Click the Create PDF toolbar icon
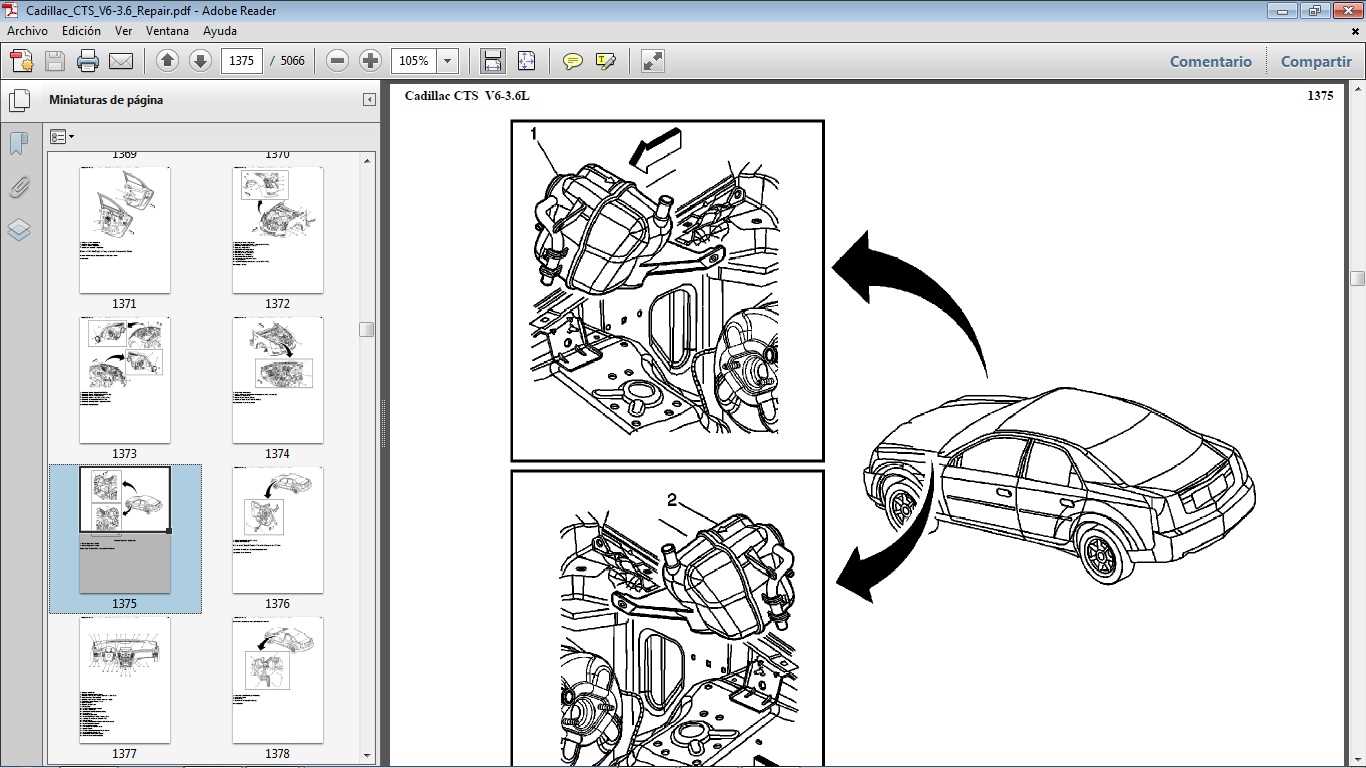 (21, 61)
